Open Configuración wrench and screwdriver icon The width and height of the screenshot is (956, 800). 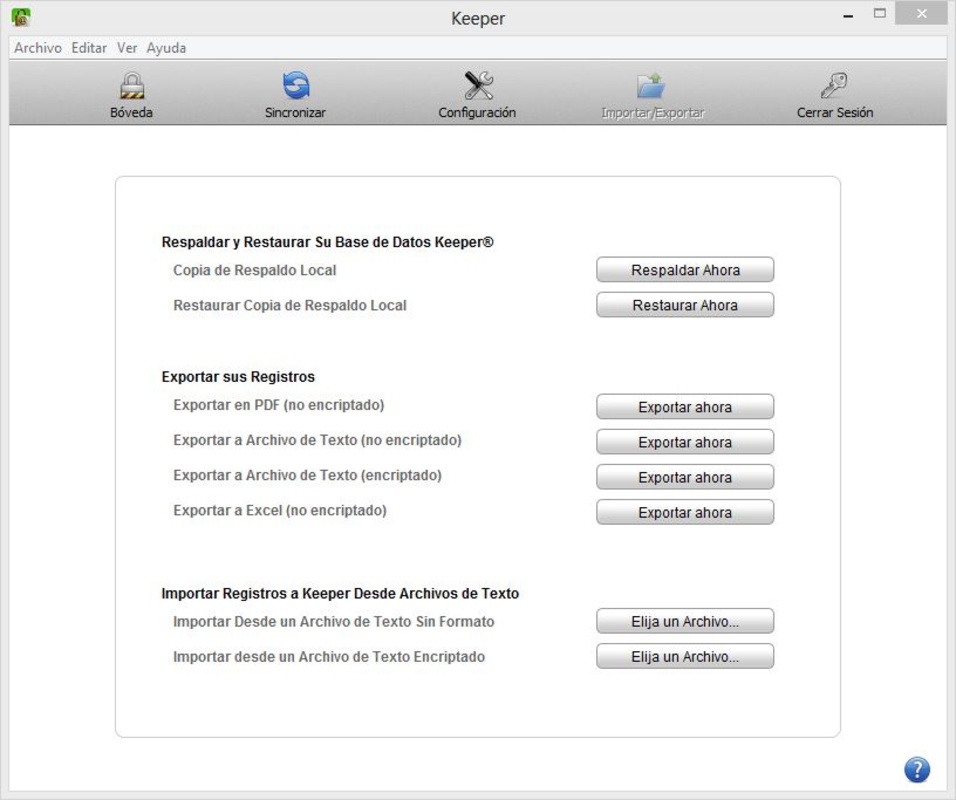click(x=478, y=85)
